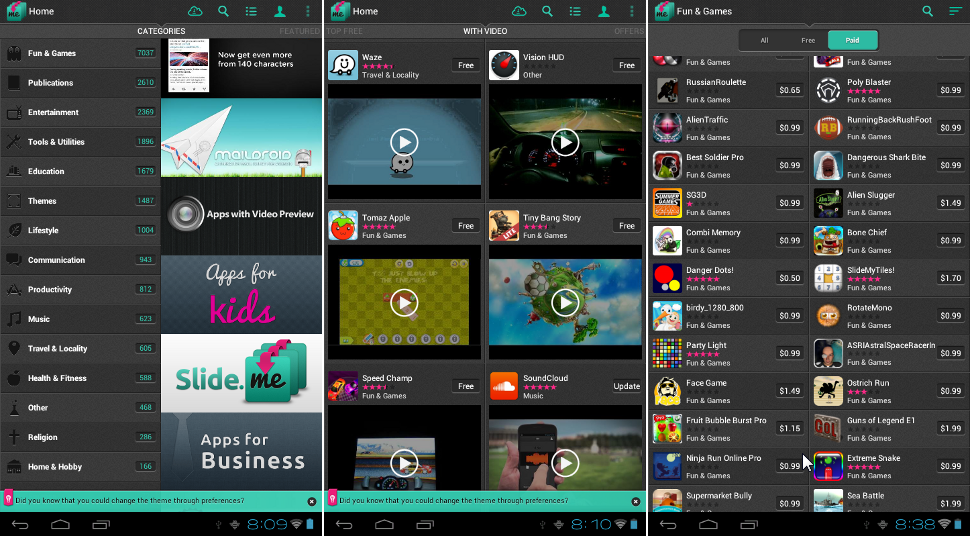Open the Speed Champ app icon
The image size is (970, 536).
click(343, 386)
